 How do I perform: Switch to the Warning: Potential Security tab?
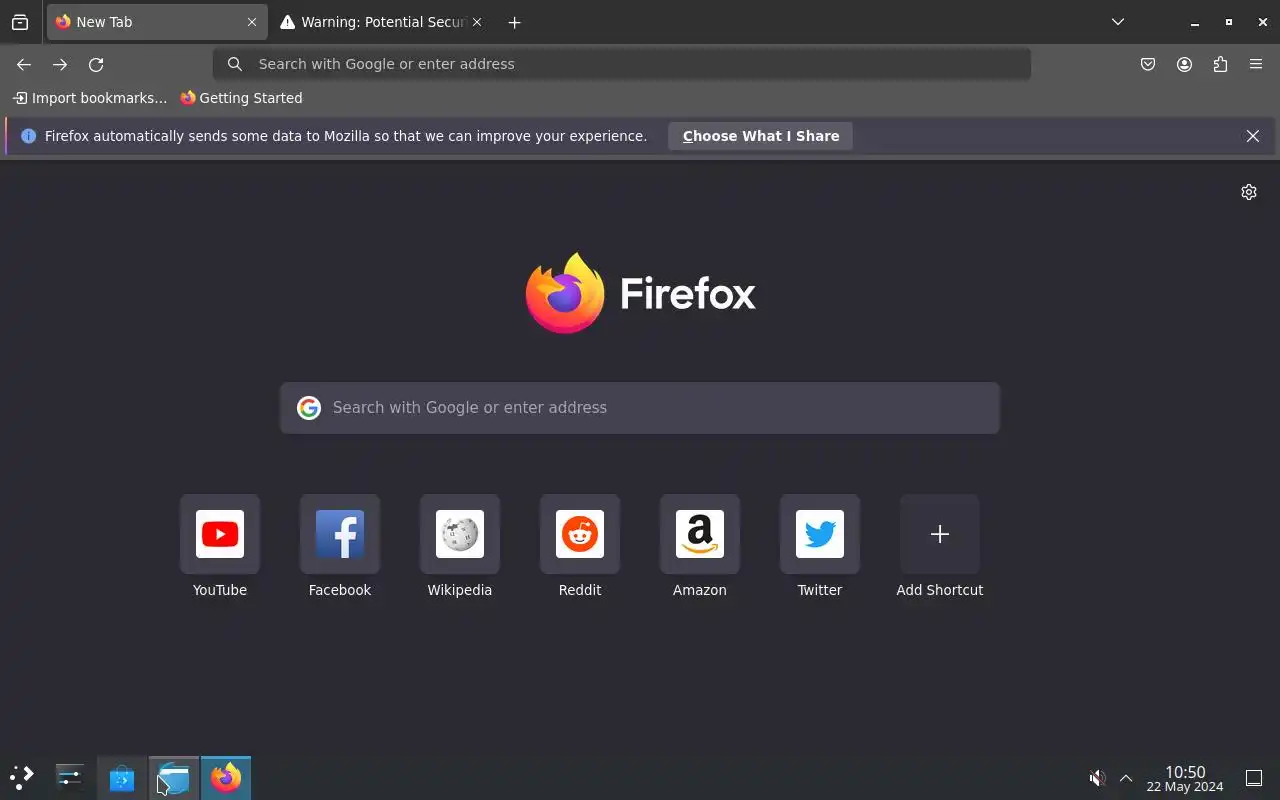pos(381,22)
